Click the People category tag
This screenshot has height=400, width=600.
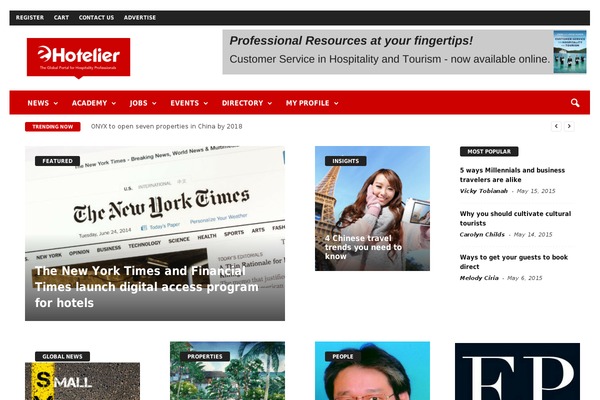(x=342, y=356)
